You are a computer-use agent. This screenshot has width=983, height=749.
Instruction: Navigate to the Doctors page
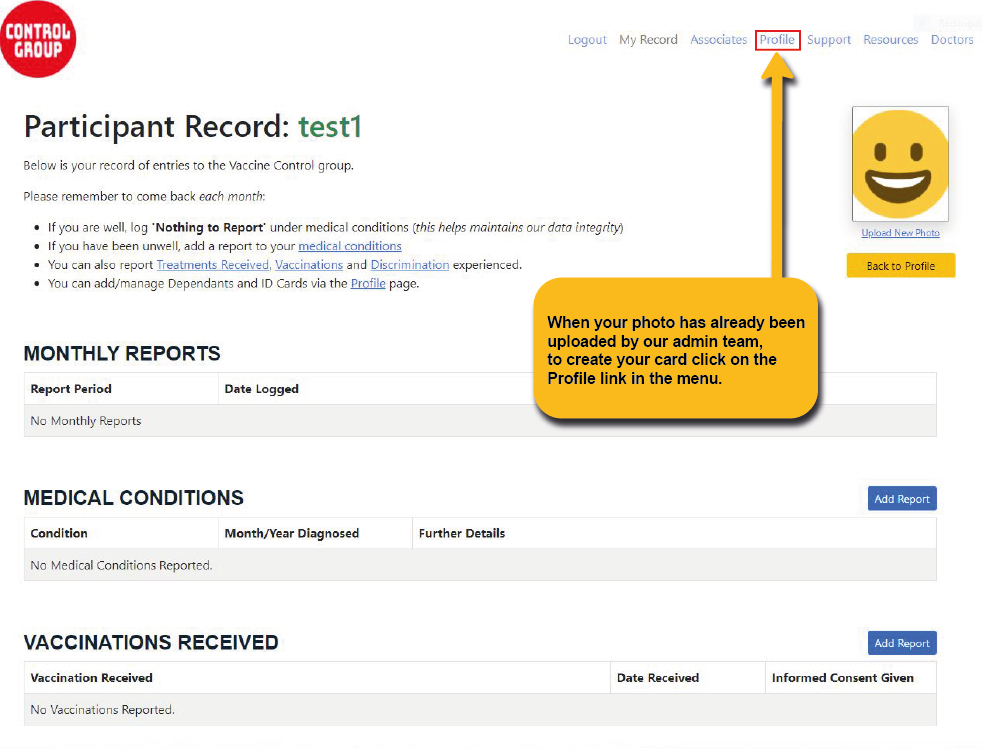pos(952,40)
